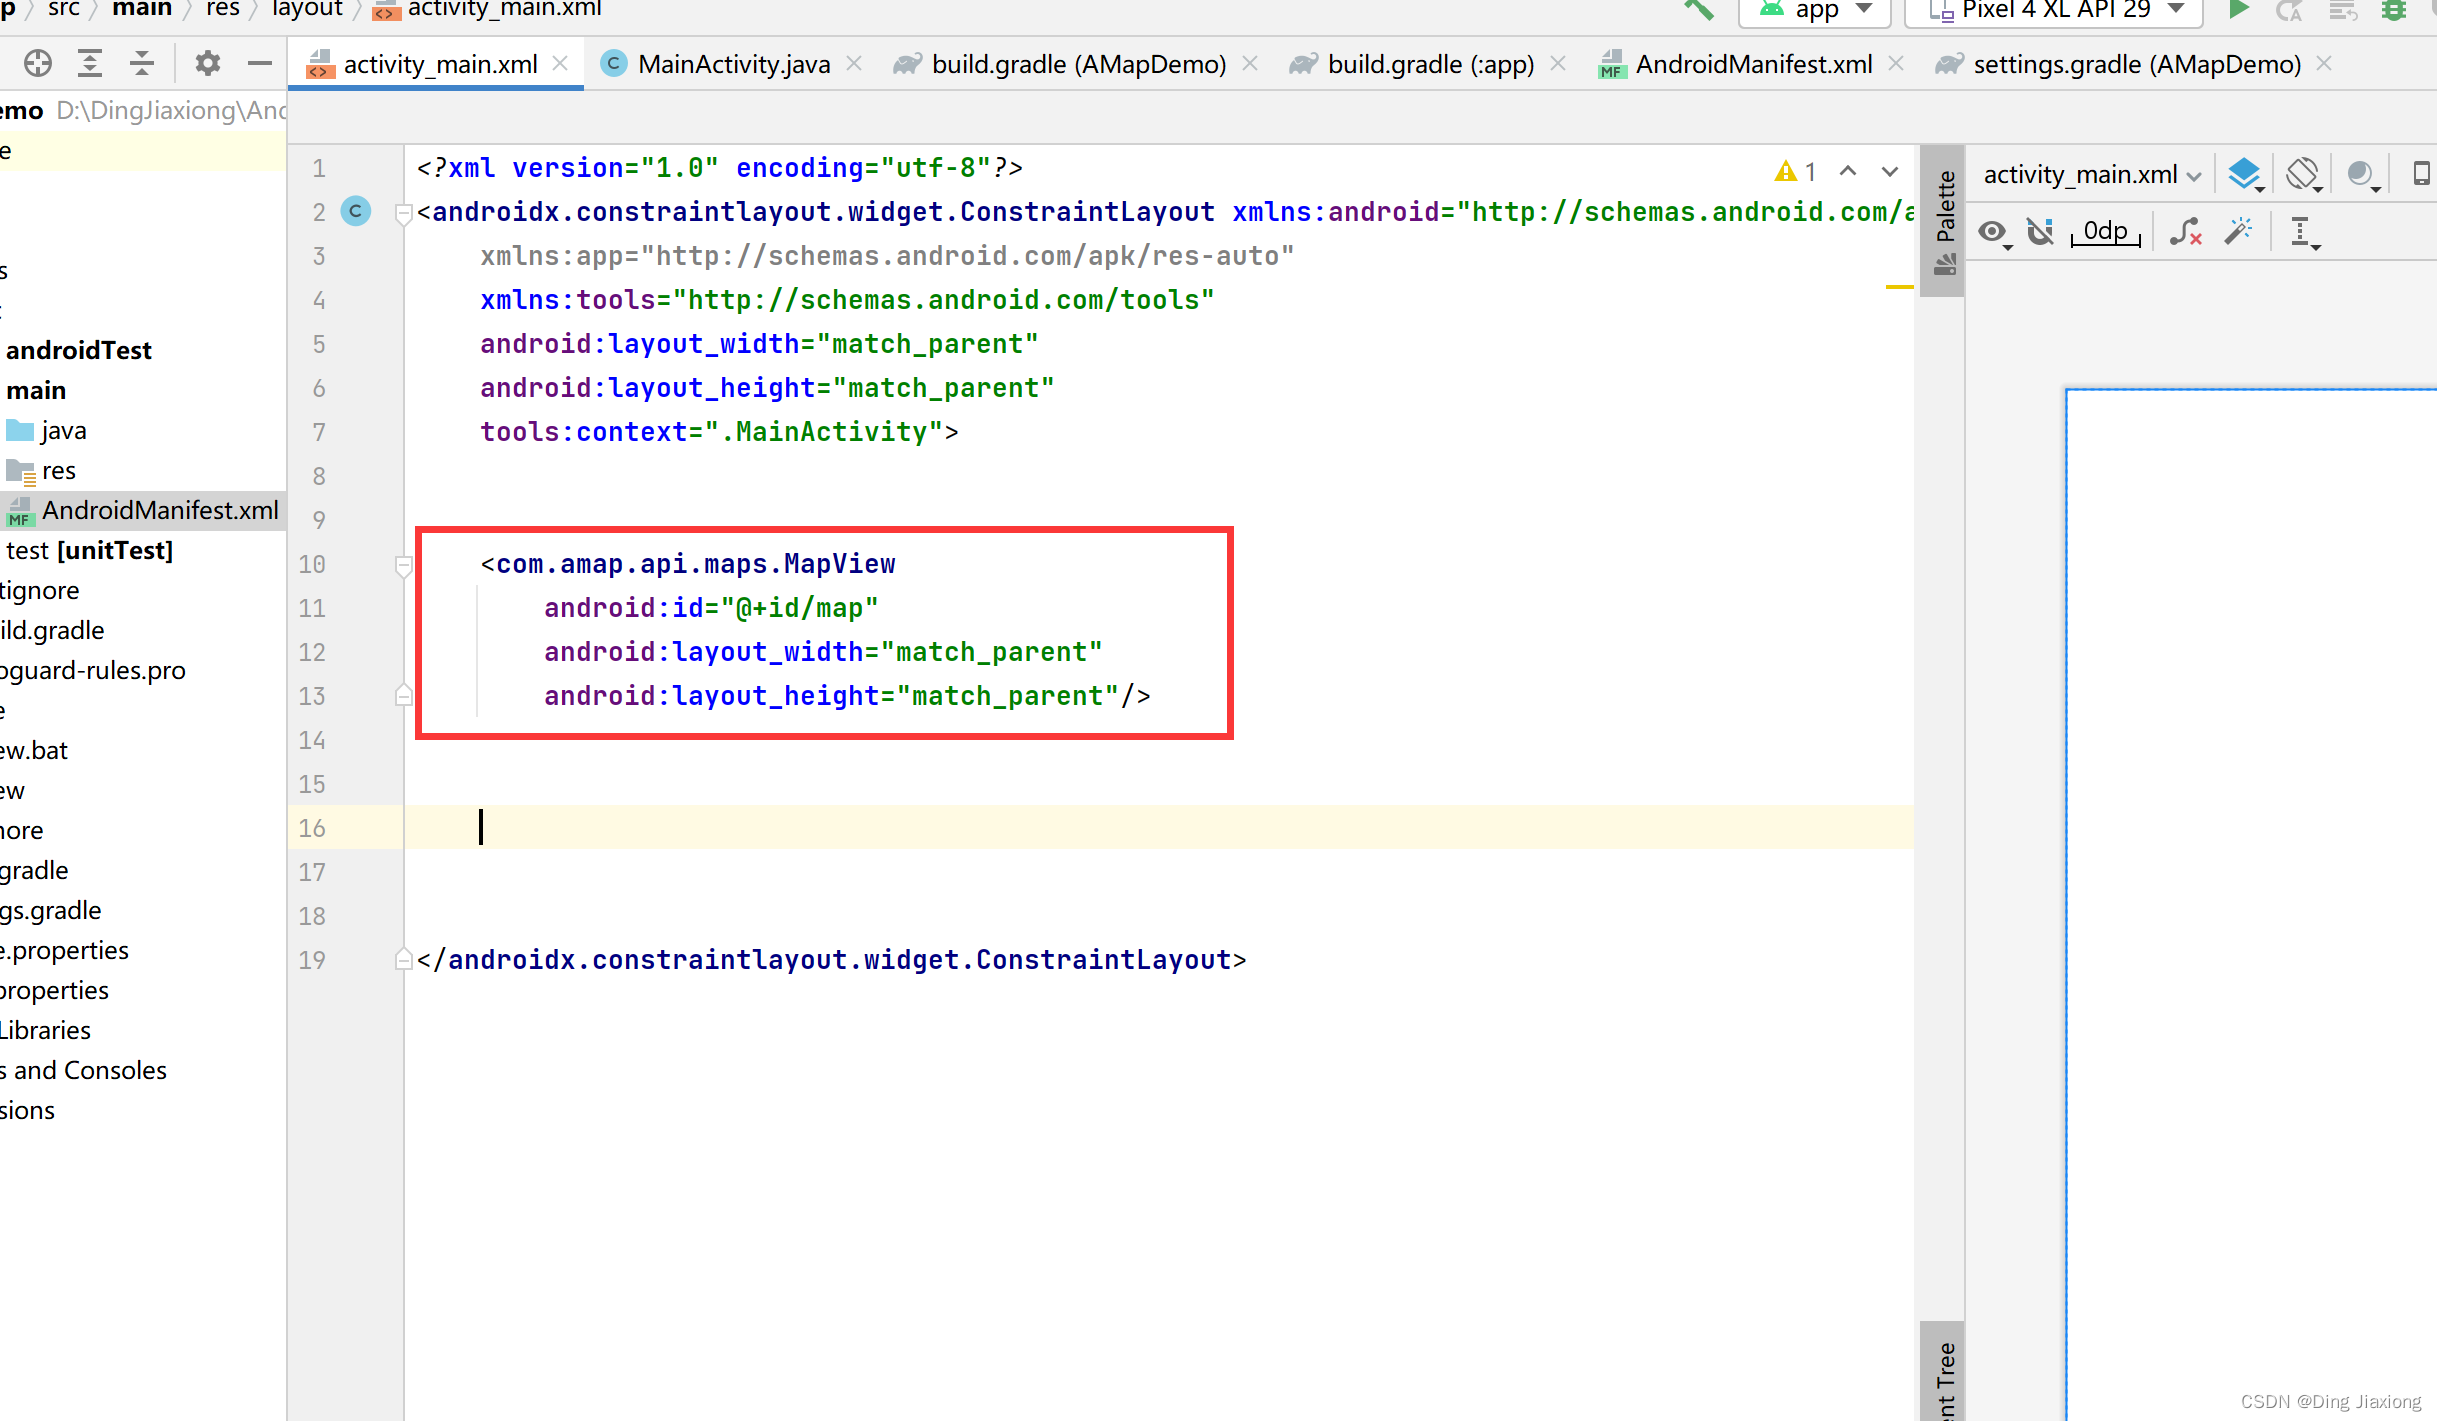Close the AndroidManifest.xml tab
Viewport: 2437px width, 1421px height.
point(1896,64)
